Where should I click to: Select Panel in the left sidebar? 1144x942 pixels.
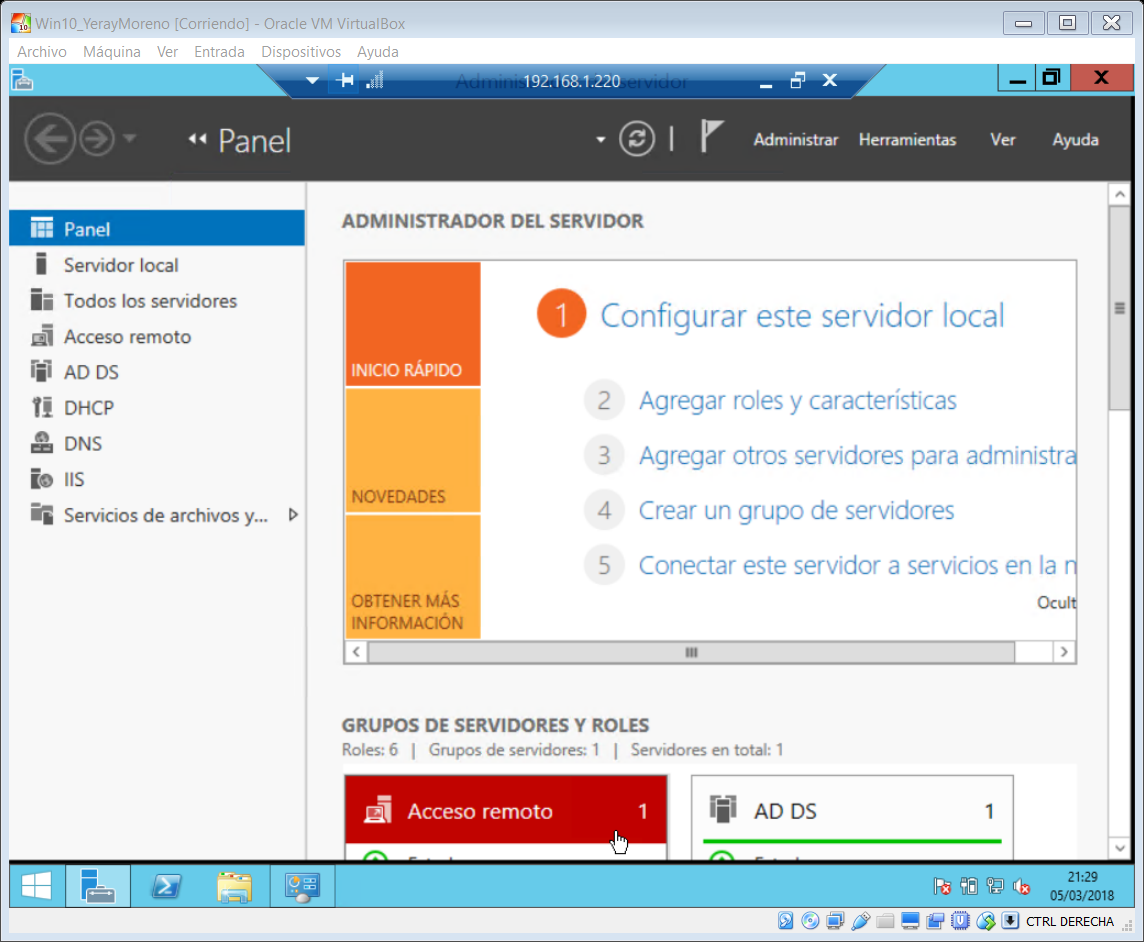point(157,228)
